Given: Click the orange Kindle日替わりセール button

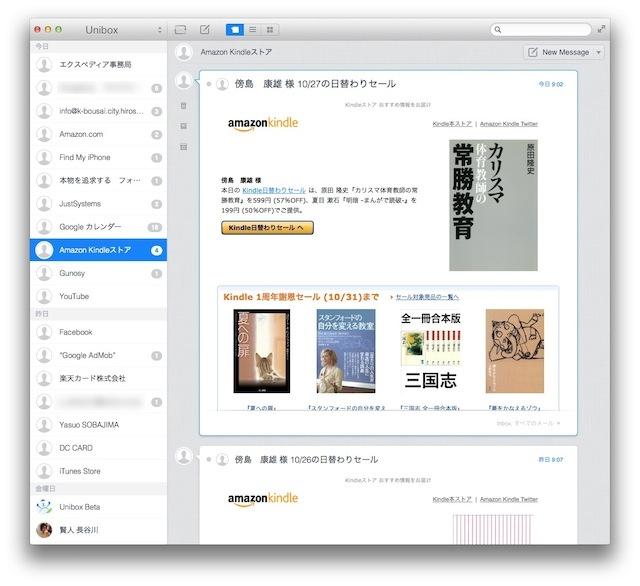Looking at the screenshot, I should click(x=267, y=227).
